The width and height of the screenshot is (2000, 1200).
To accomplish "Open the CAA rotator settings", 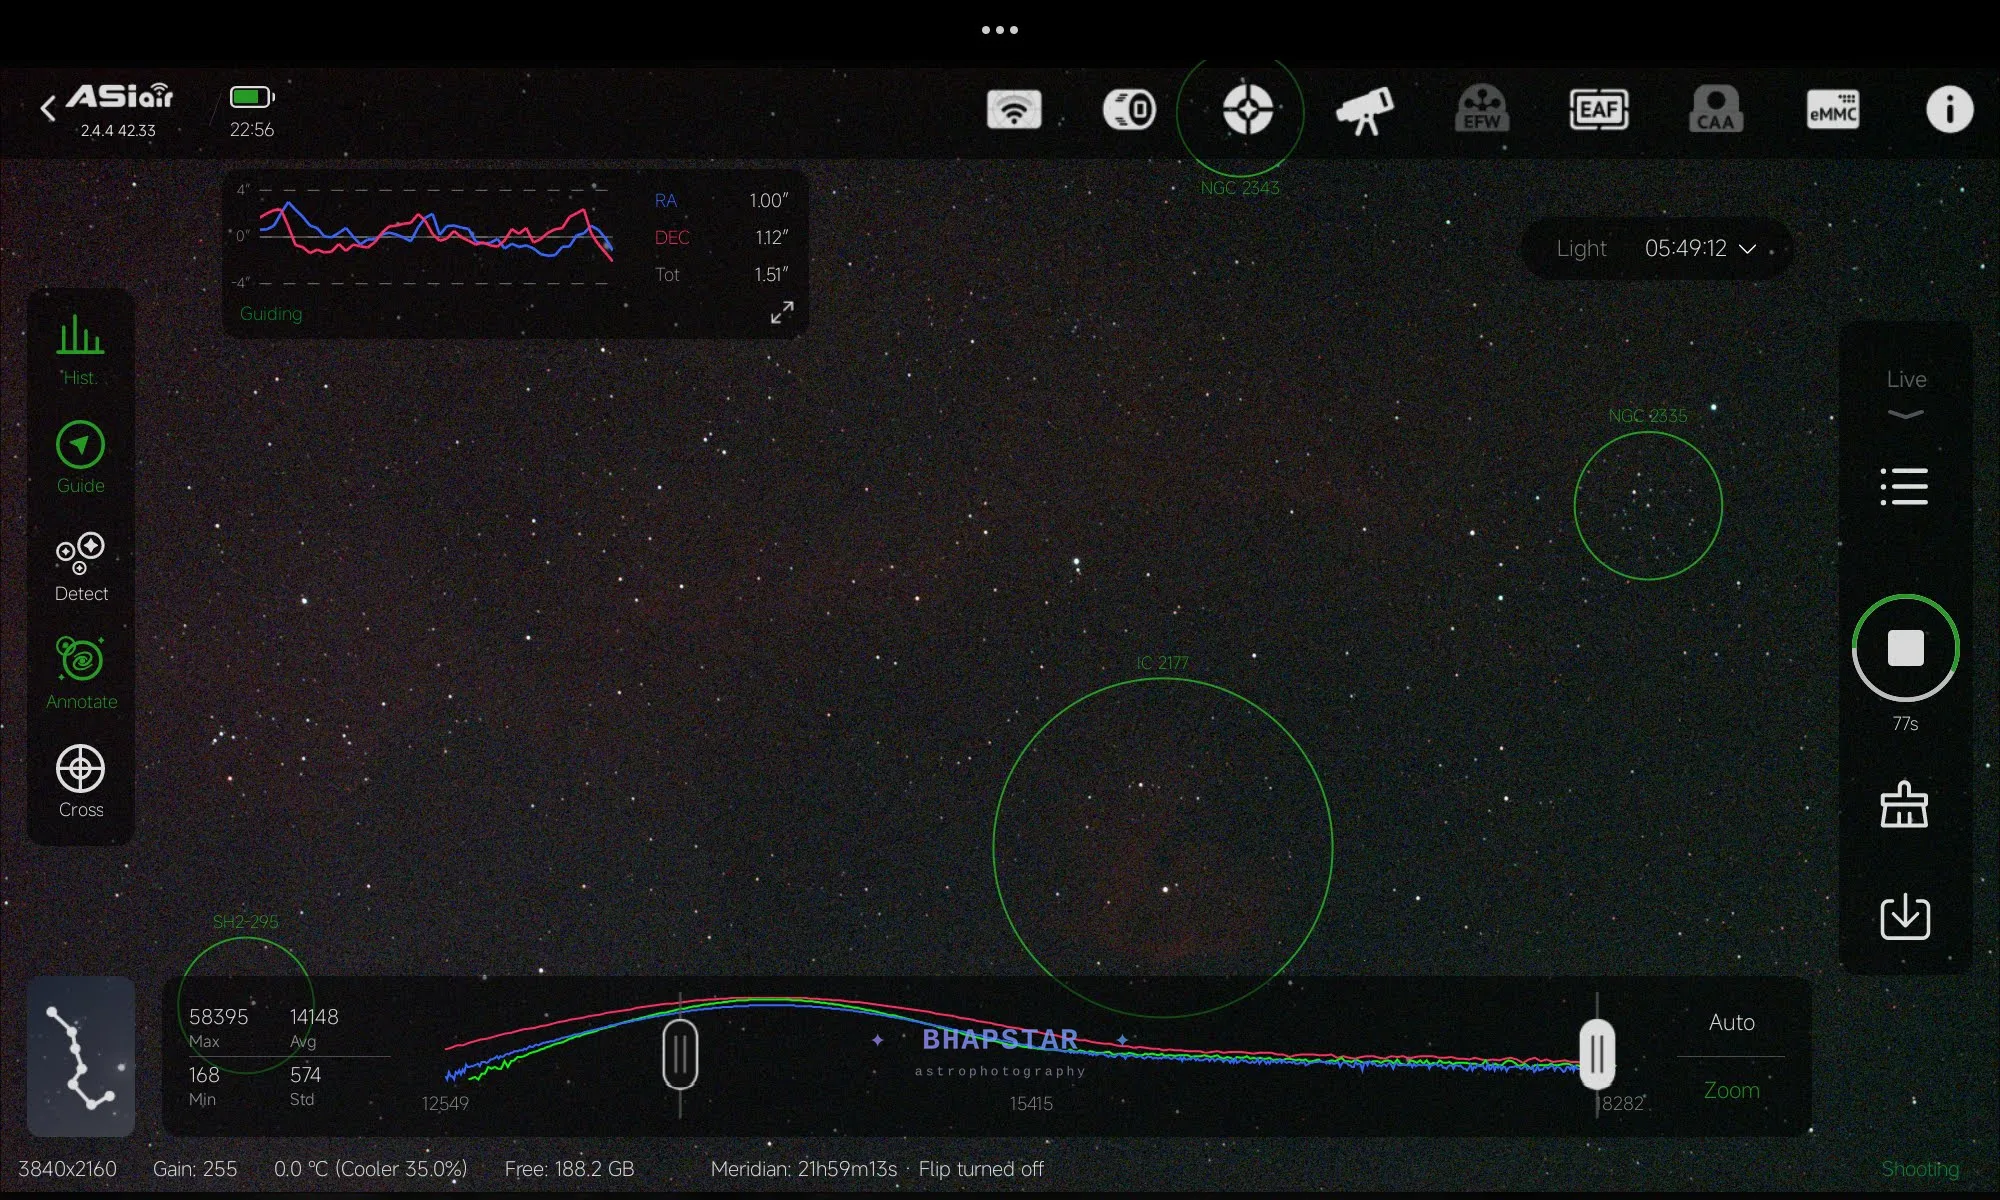I will [x=1715, y=109].
